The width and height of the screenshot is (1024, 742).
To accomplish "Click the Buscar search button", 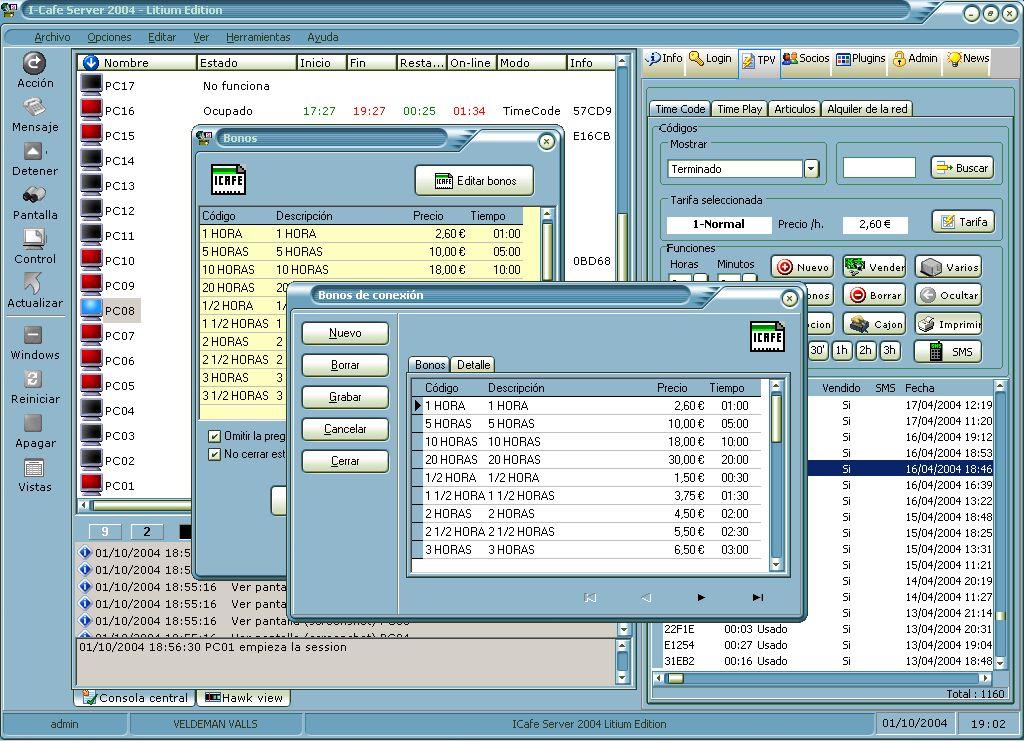I will point(962,168).
